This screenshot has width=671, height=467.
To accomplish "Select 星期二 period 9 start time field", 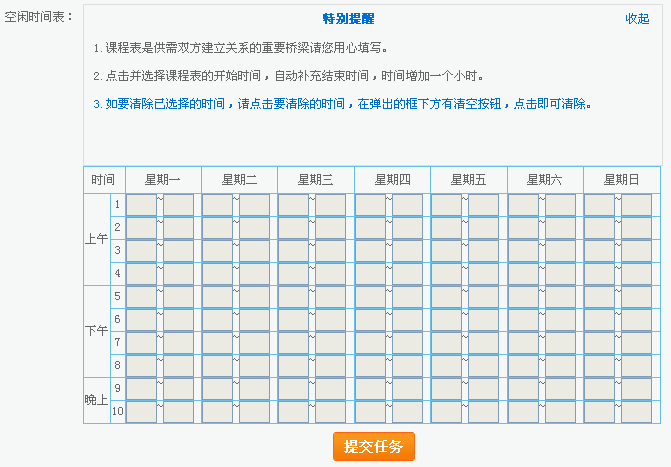I will [217, 389].
